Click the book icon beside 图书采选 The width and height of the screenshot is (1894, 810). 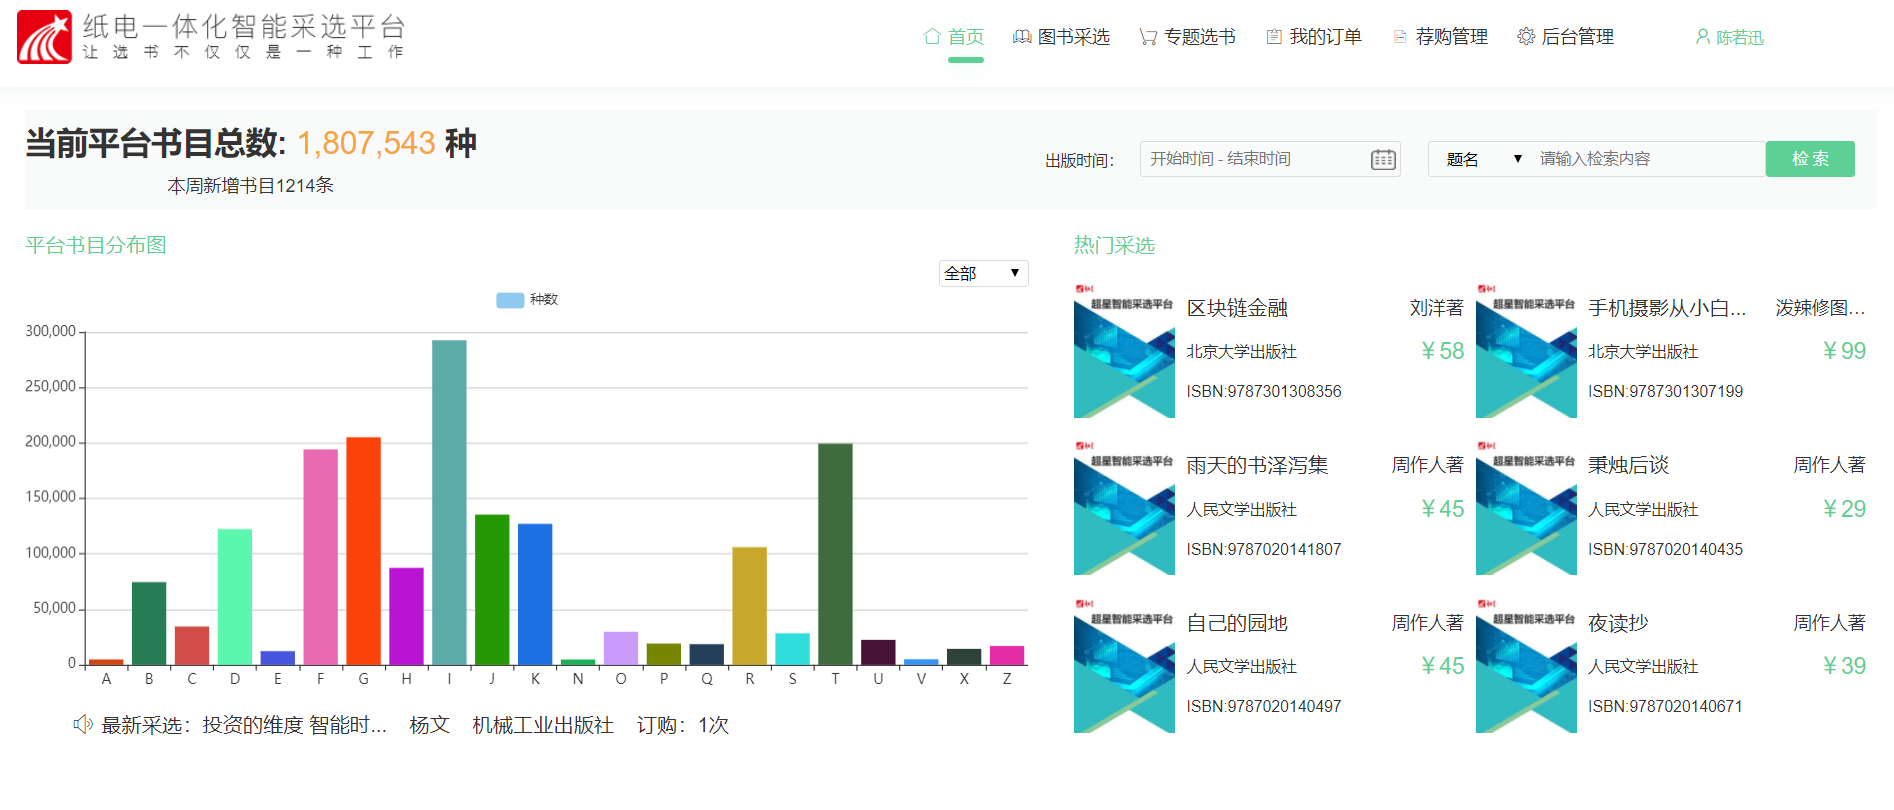[1022, 37]
